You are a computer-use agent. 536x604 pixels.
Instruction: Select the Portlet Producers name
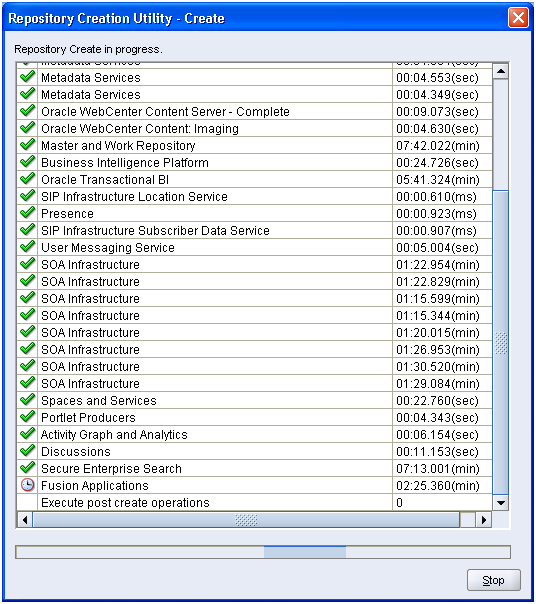(88, 418)
